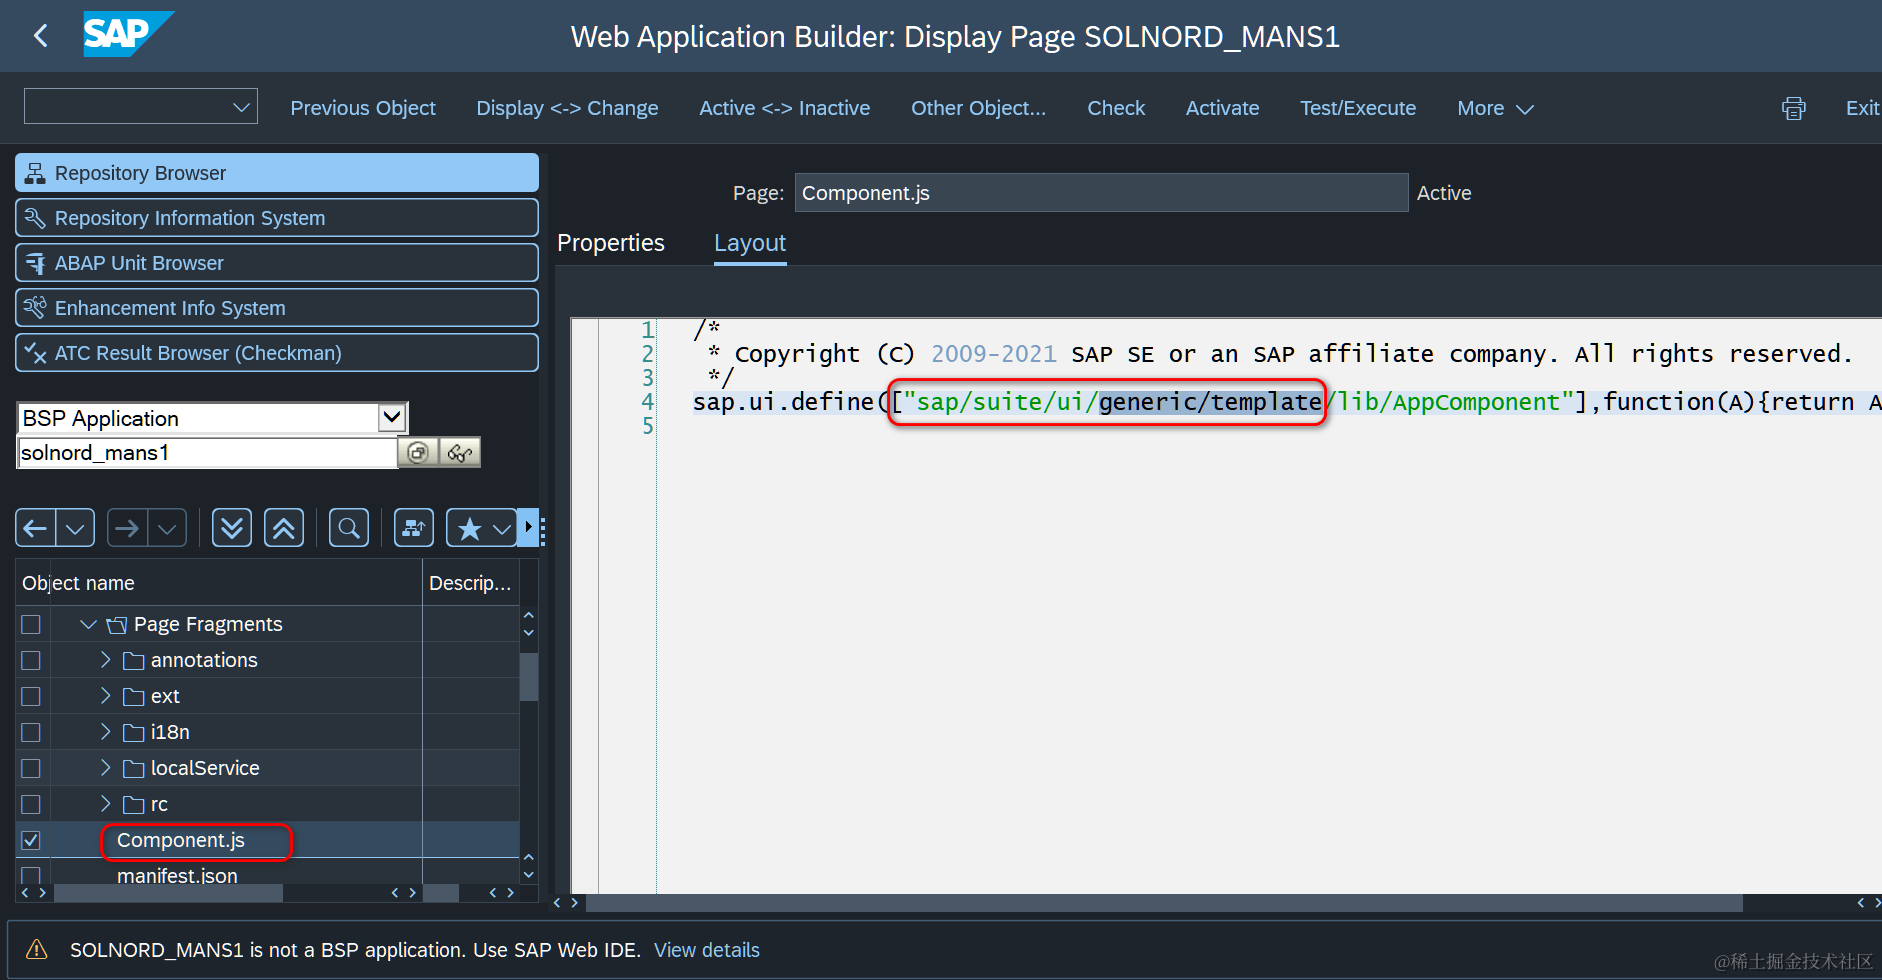Print using the printer icon
This screenshot has height=980, width=1882.
[x=1794, y=108]
